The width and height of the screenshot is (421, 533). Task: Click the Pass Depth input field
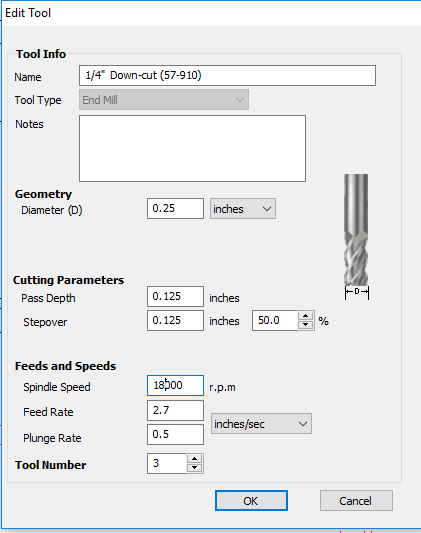(x=175, y=296)
